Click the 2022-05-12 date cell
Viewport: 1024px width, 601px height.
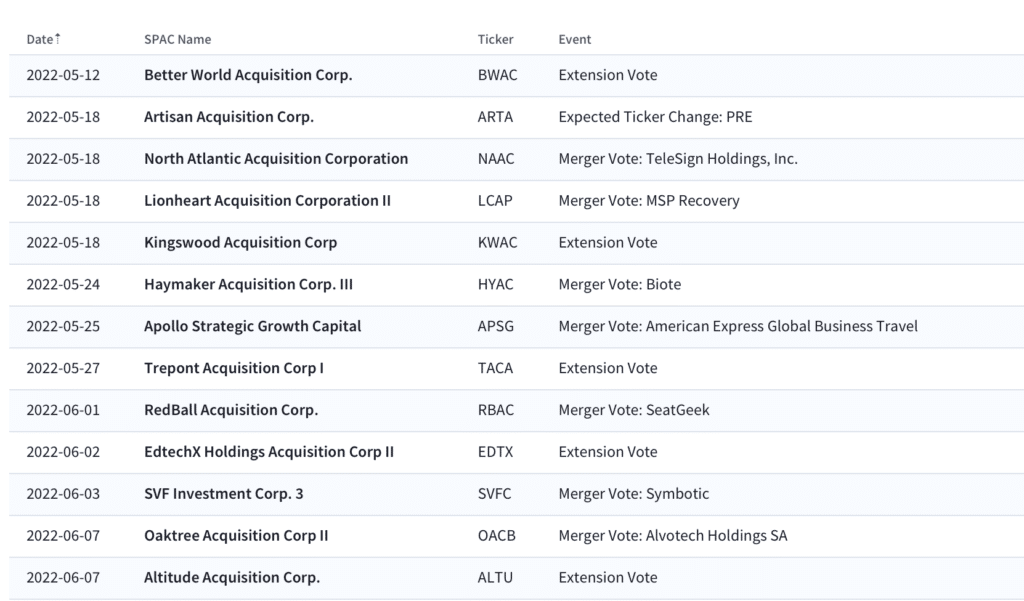63,75
